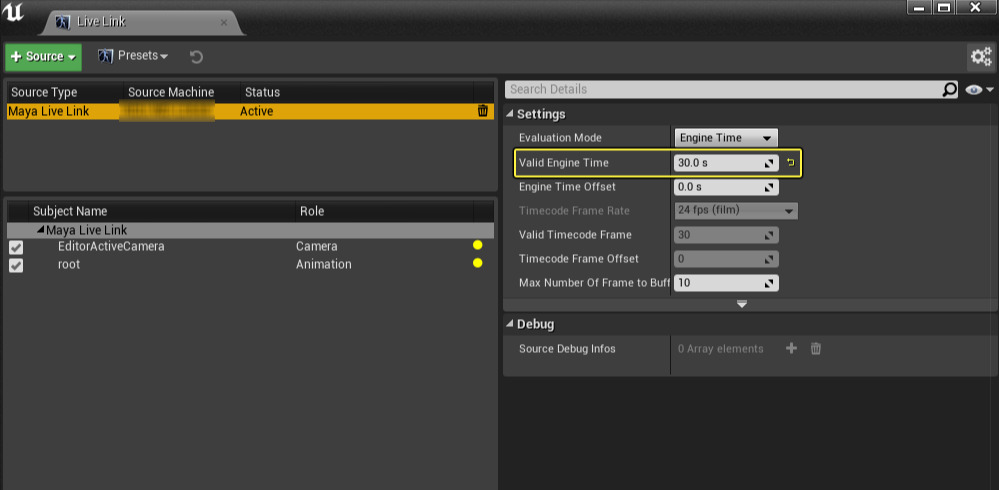Click the Valid Engine Time label
Viewport: 999px width, 490px height.
(564, 163)
